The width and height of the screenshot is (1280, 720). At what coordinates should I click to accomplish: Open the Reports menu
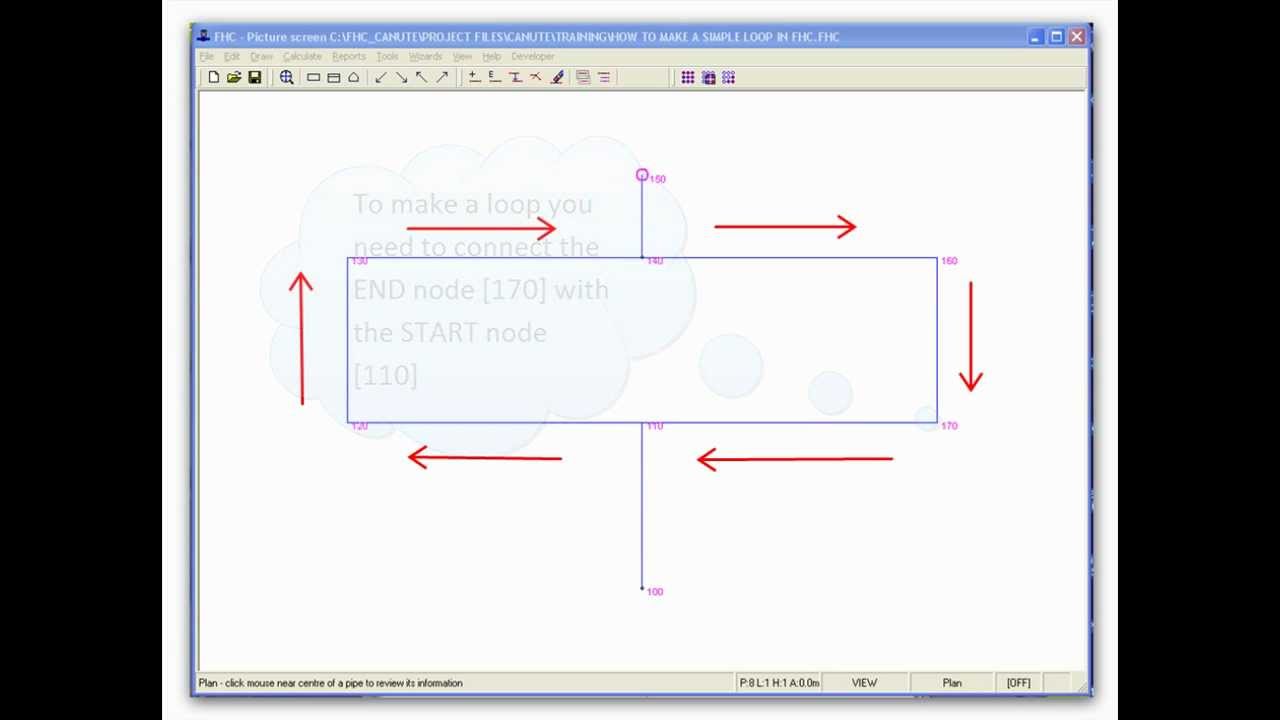[349, 56]
